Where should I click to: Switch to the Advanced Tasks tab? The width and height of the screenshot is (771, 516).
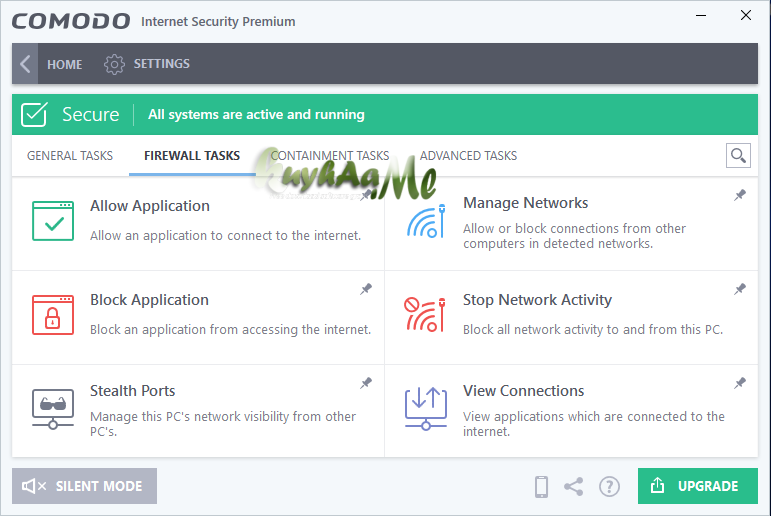pyautogui.click(x=468, y=156)
